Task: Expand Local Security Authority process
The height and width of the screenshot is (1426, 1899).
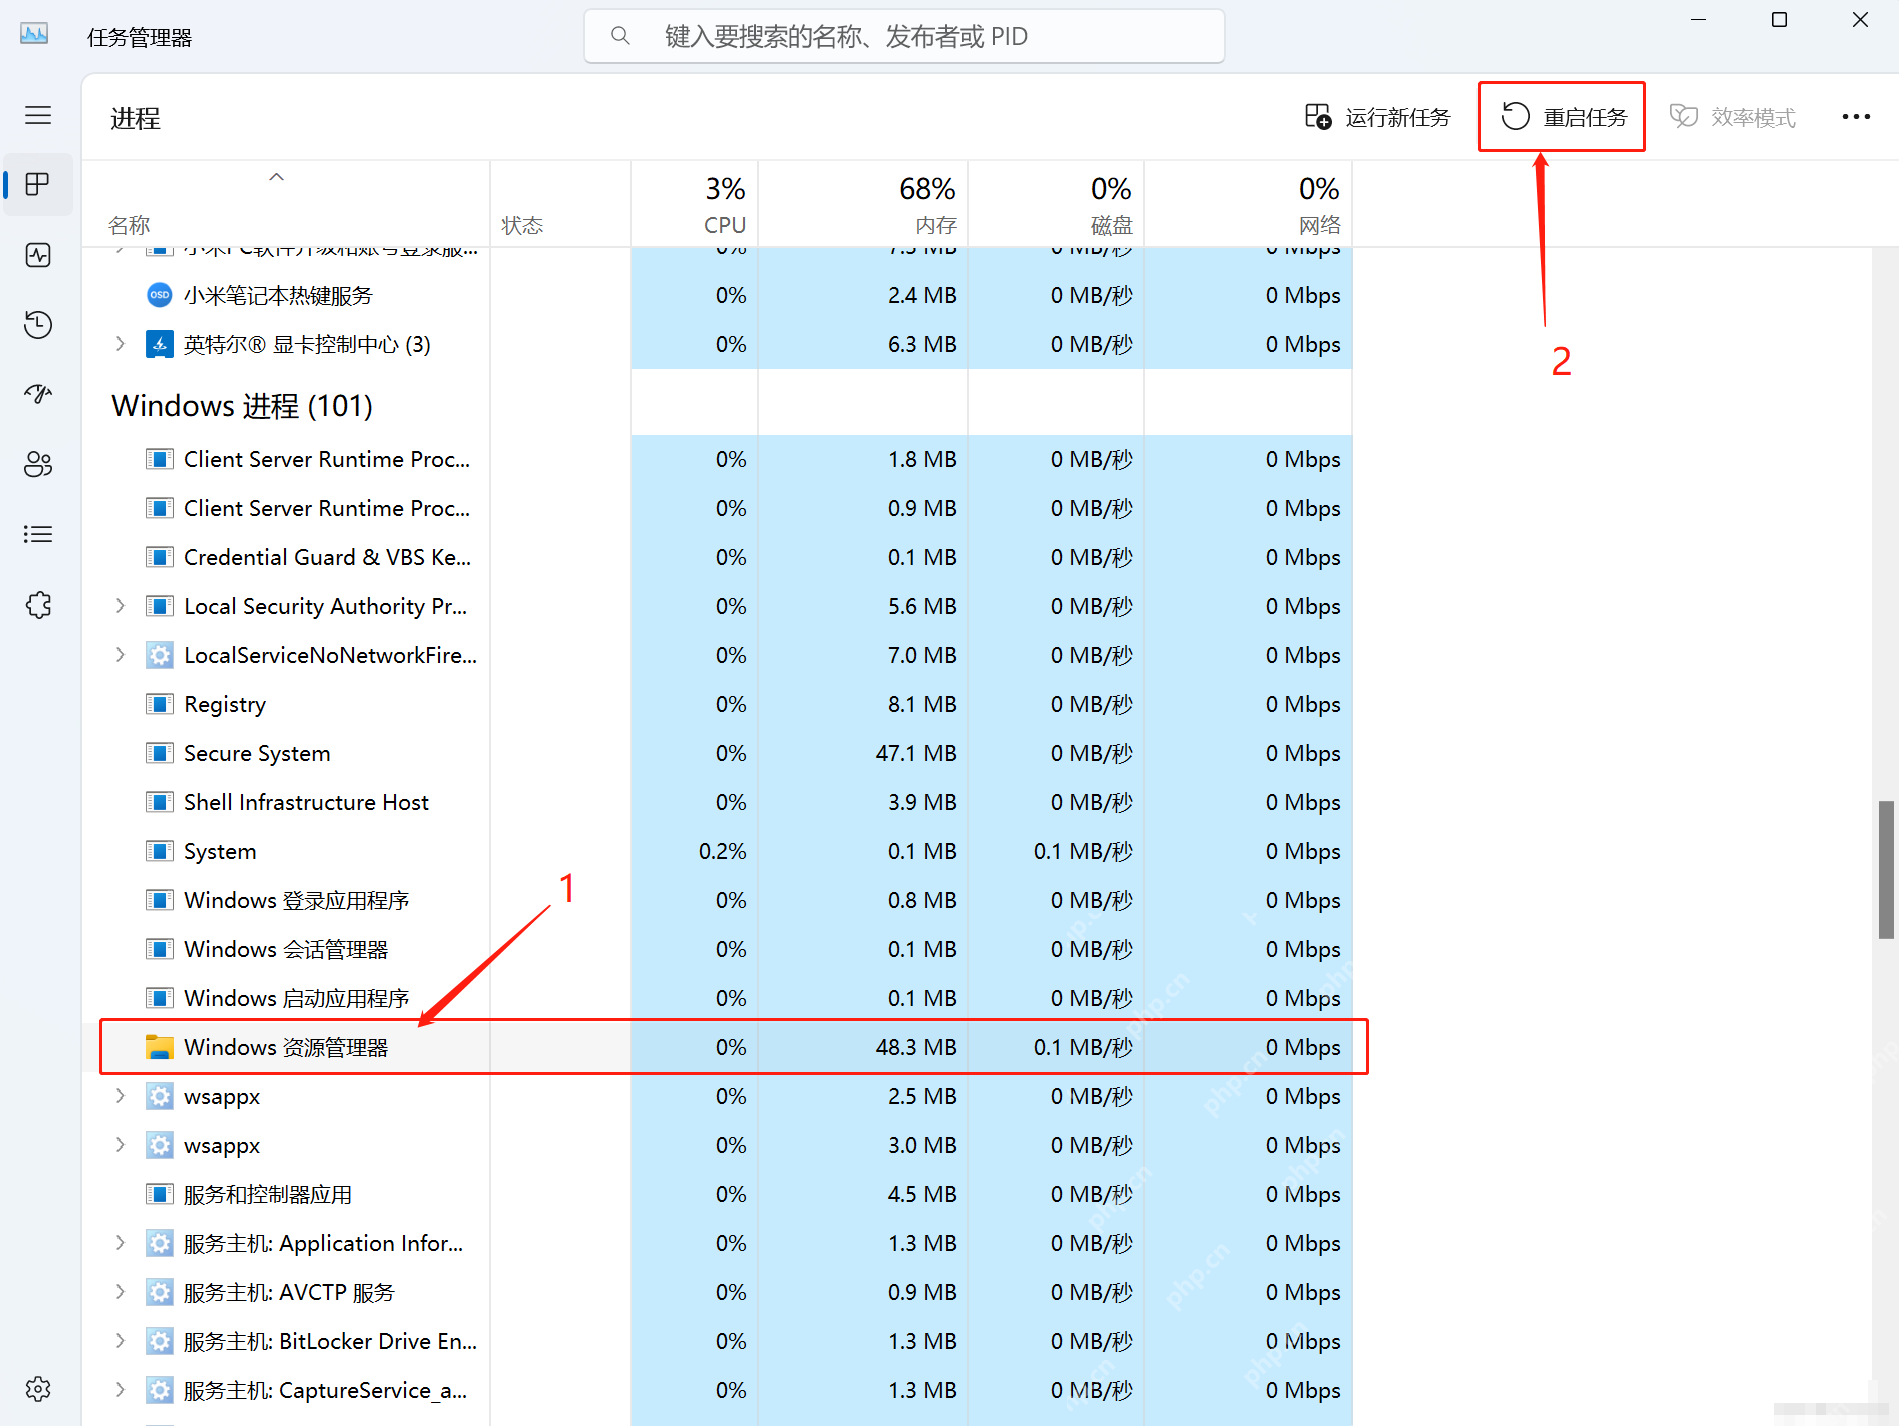Action: [x=120, y=606]
